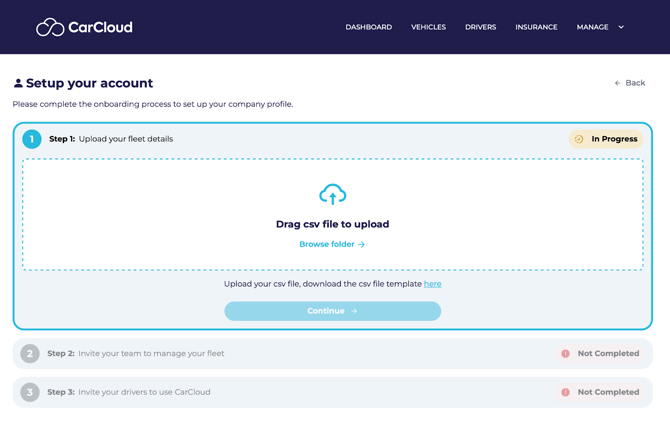
Task: Click Step 2 red alert icon
Action: point(565,353)
